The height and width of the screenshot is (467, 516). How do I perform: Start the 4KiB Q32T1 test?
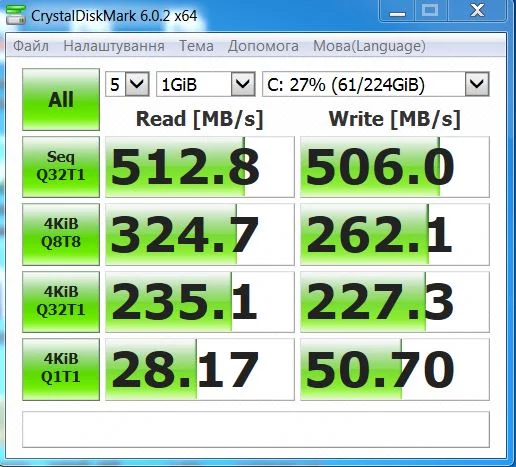[x=61, y=302]
